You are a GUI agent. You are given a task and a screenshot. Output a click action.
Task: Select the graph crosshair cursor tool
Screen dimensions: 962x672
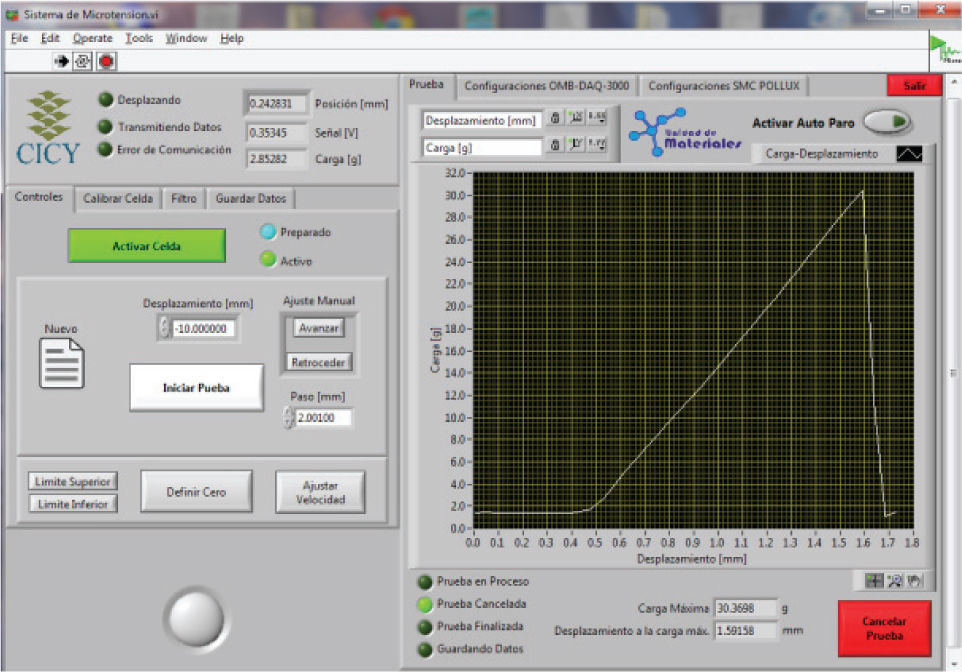click(x=876, y=580)
